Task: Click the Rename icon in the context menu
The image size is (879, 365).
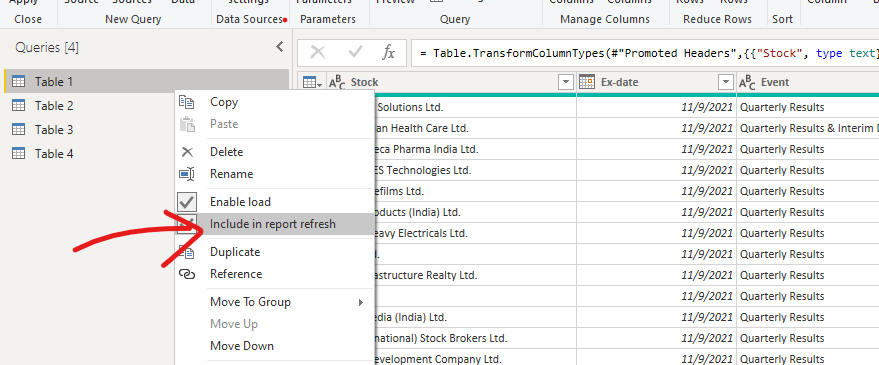Action: (187, 174)
